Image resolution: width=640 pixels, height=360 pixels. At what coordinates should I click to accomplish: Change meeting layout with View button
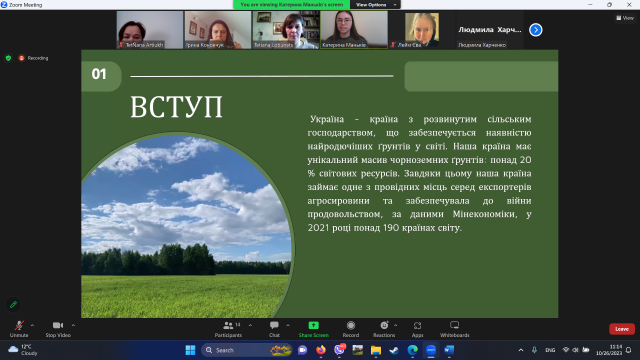(x=625, y=18)
